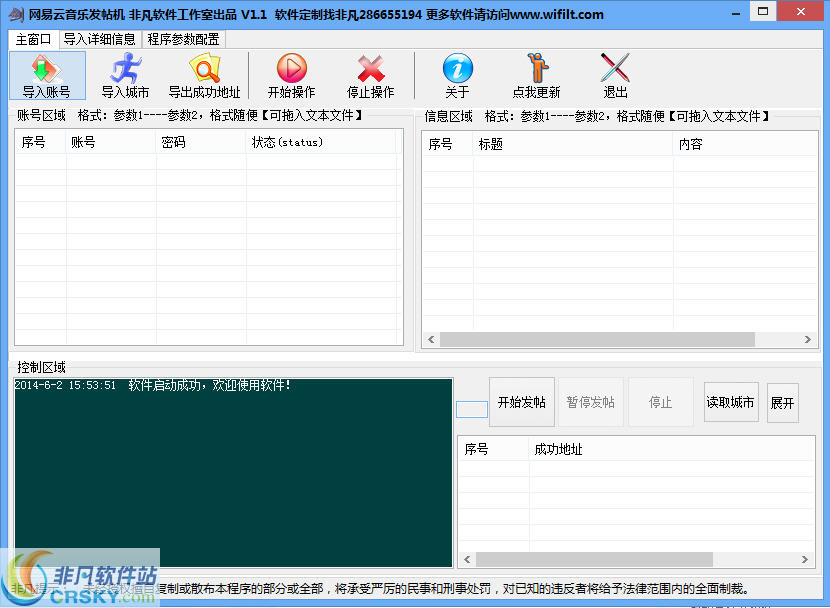This screenshot has height=608, width=830.
Task: Minimize the window
Action: 736,13
